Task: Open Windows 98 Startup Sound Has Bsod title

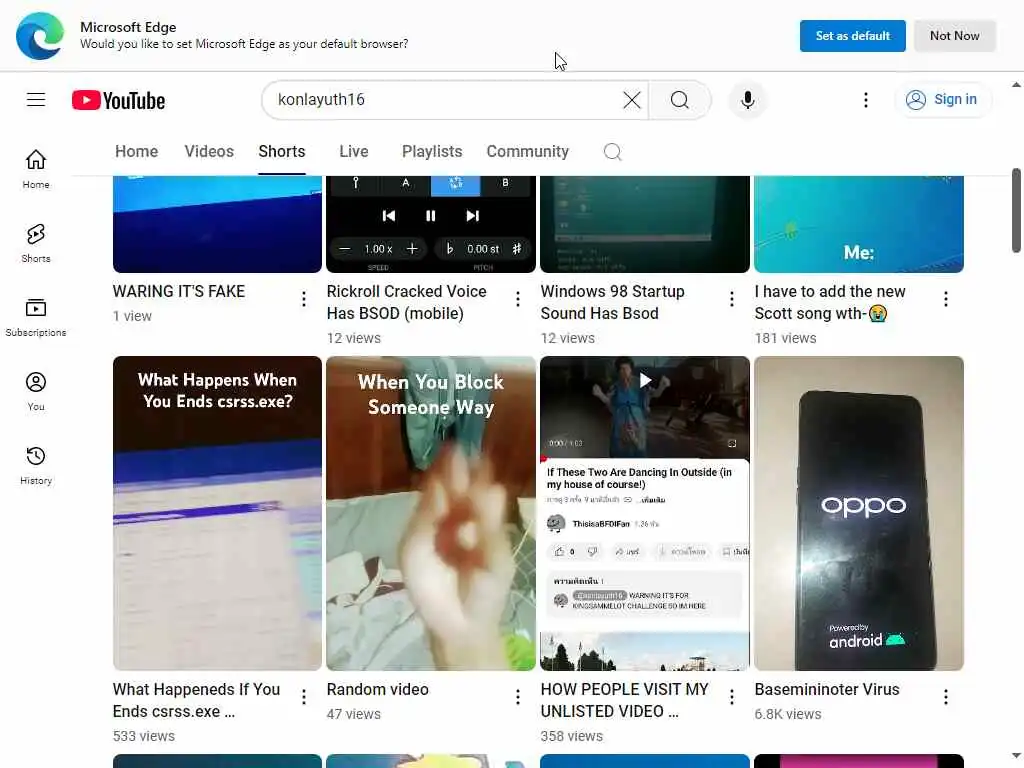Action: [x=613, y=302]
